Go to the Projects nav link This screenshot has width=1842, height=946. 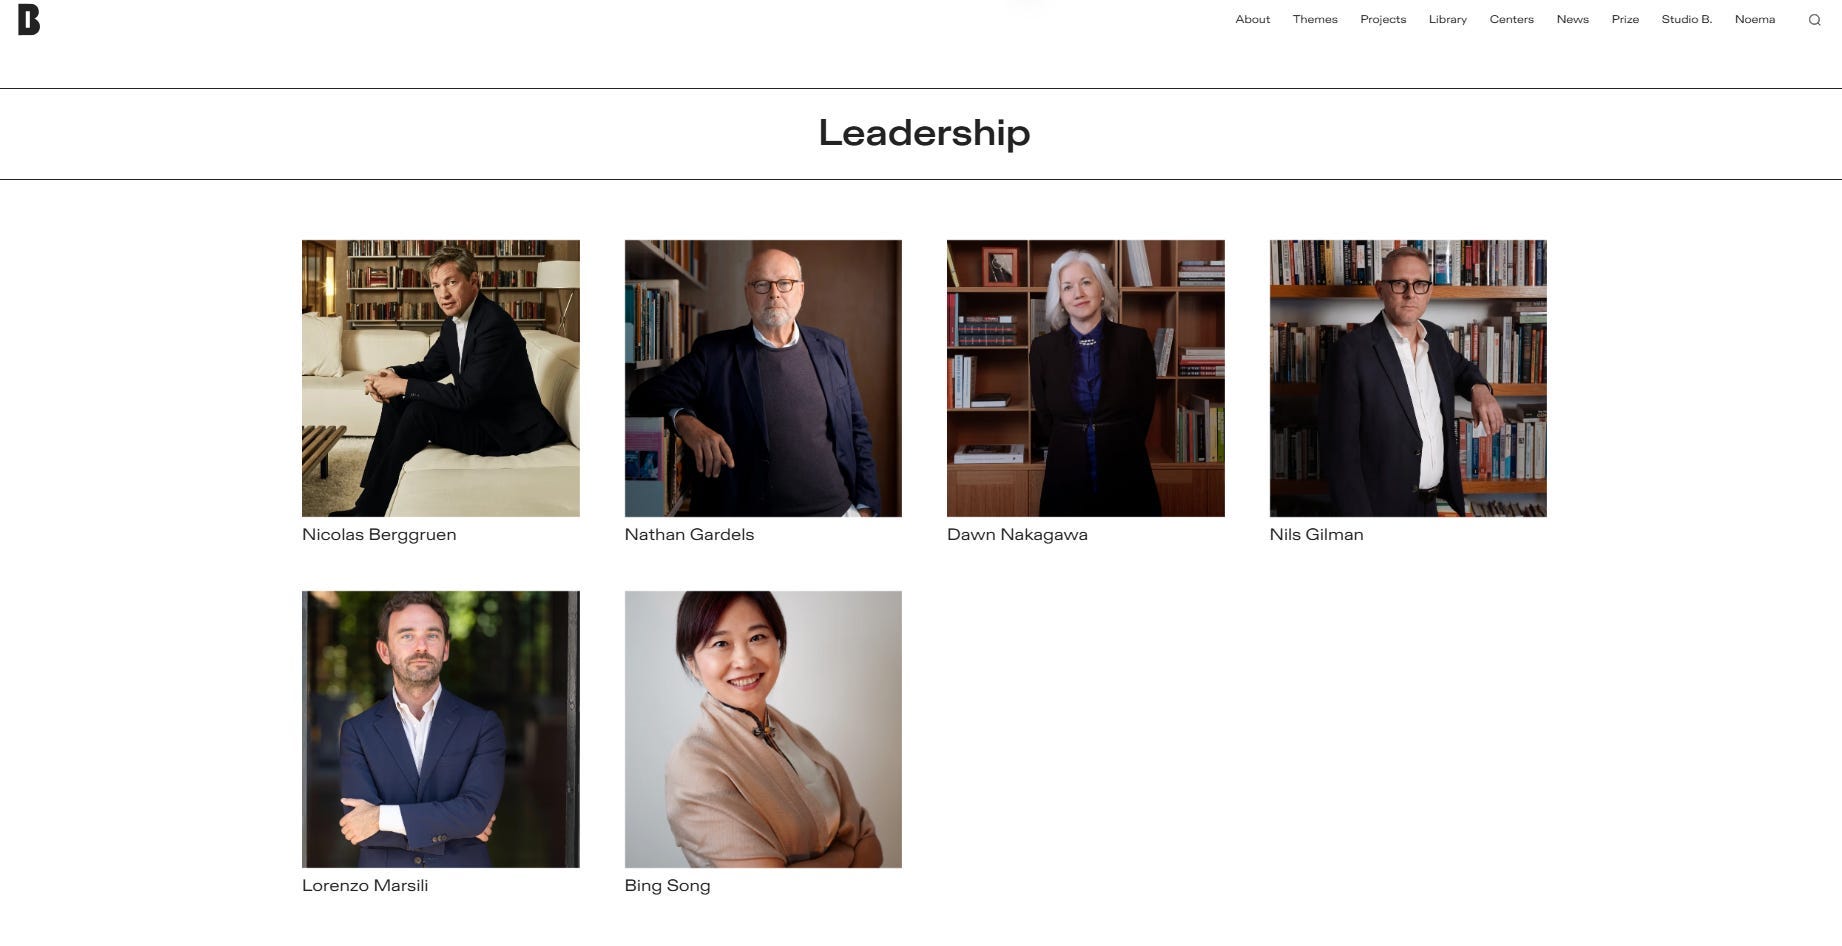tap(1383, 19)
